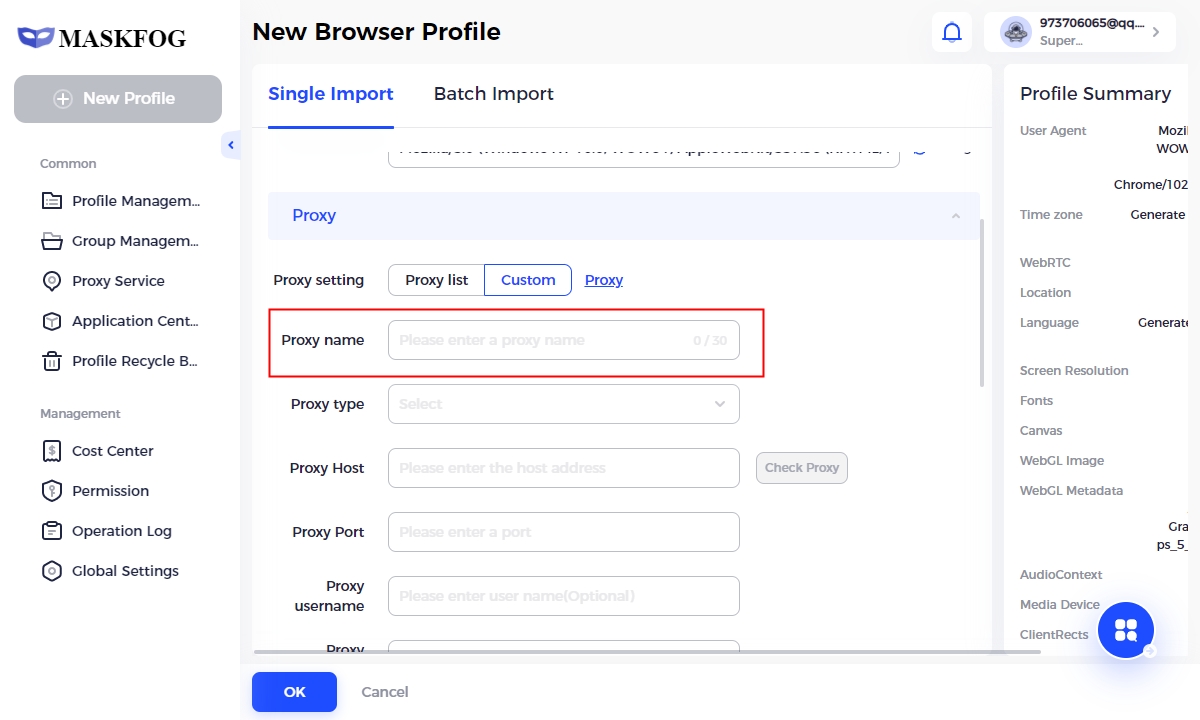
Task: Open Profile Management from the sidebar
Action: tap(135, 201)
